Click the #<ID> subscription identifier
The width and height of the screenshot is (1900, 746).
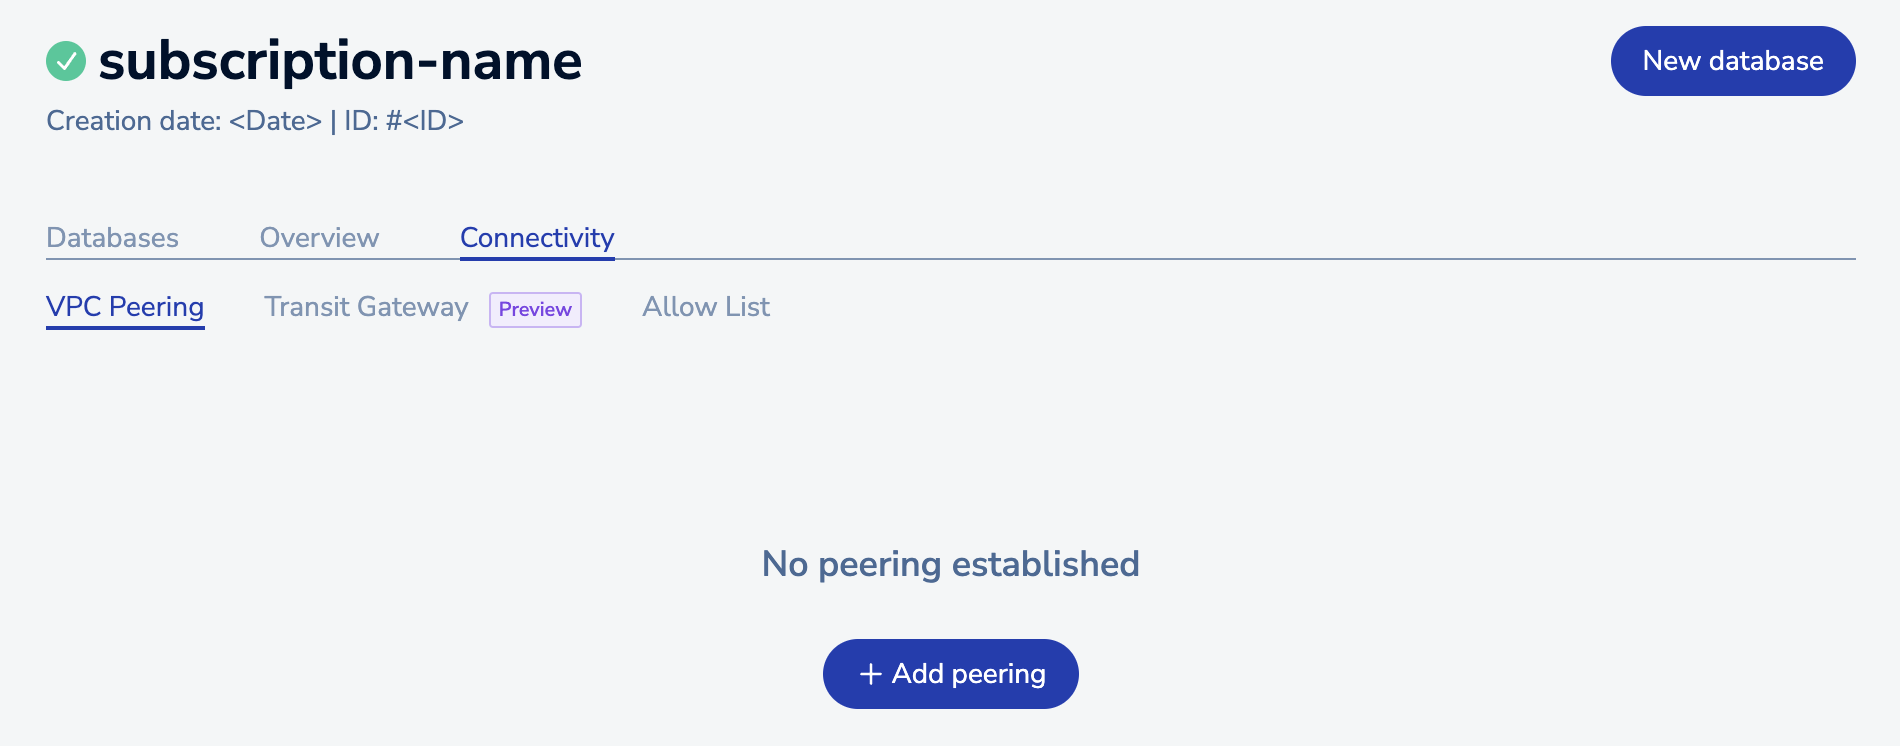(425, 121)
